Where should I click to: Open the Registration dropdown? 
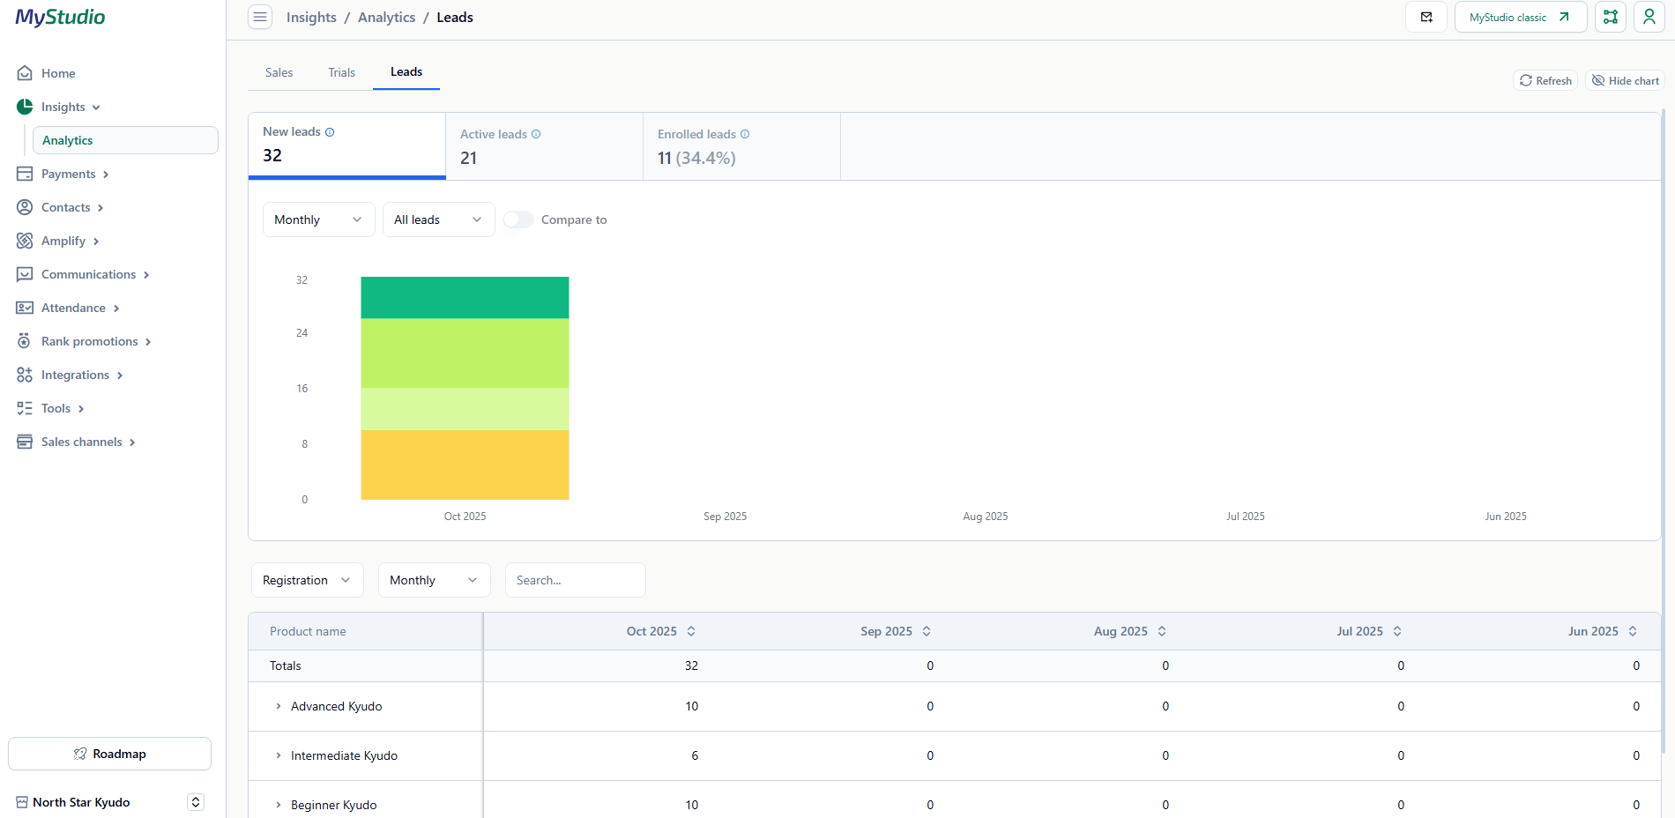tap(307, 580)
